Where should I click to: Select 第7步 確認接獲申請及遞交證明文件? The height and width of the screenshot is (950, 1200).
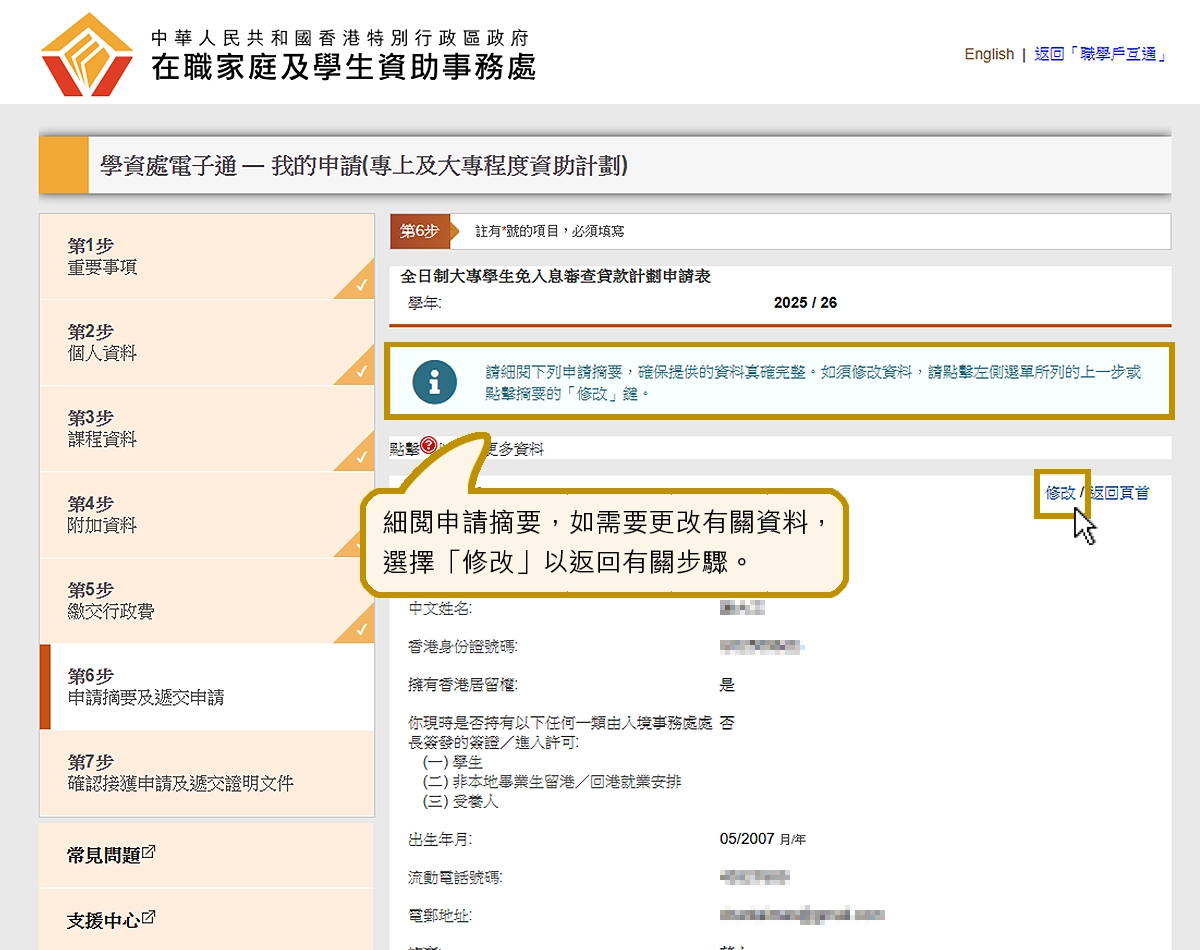(x=180, y=773)
